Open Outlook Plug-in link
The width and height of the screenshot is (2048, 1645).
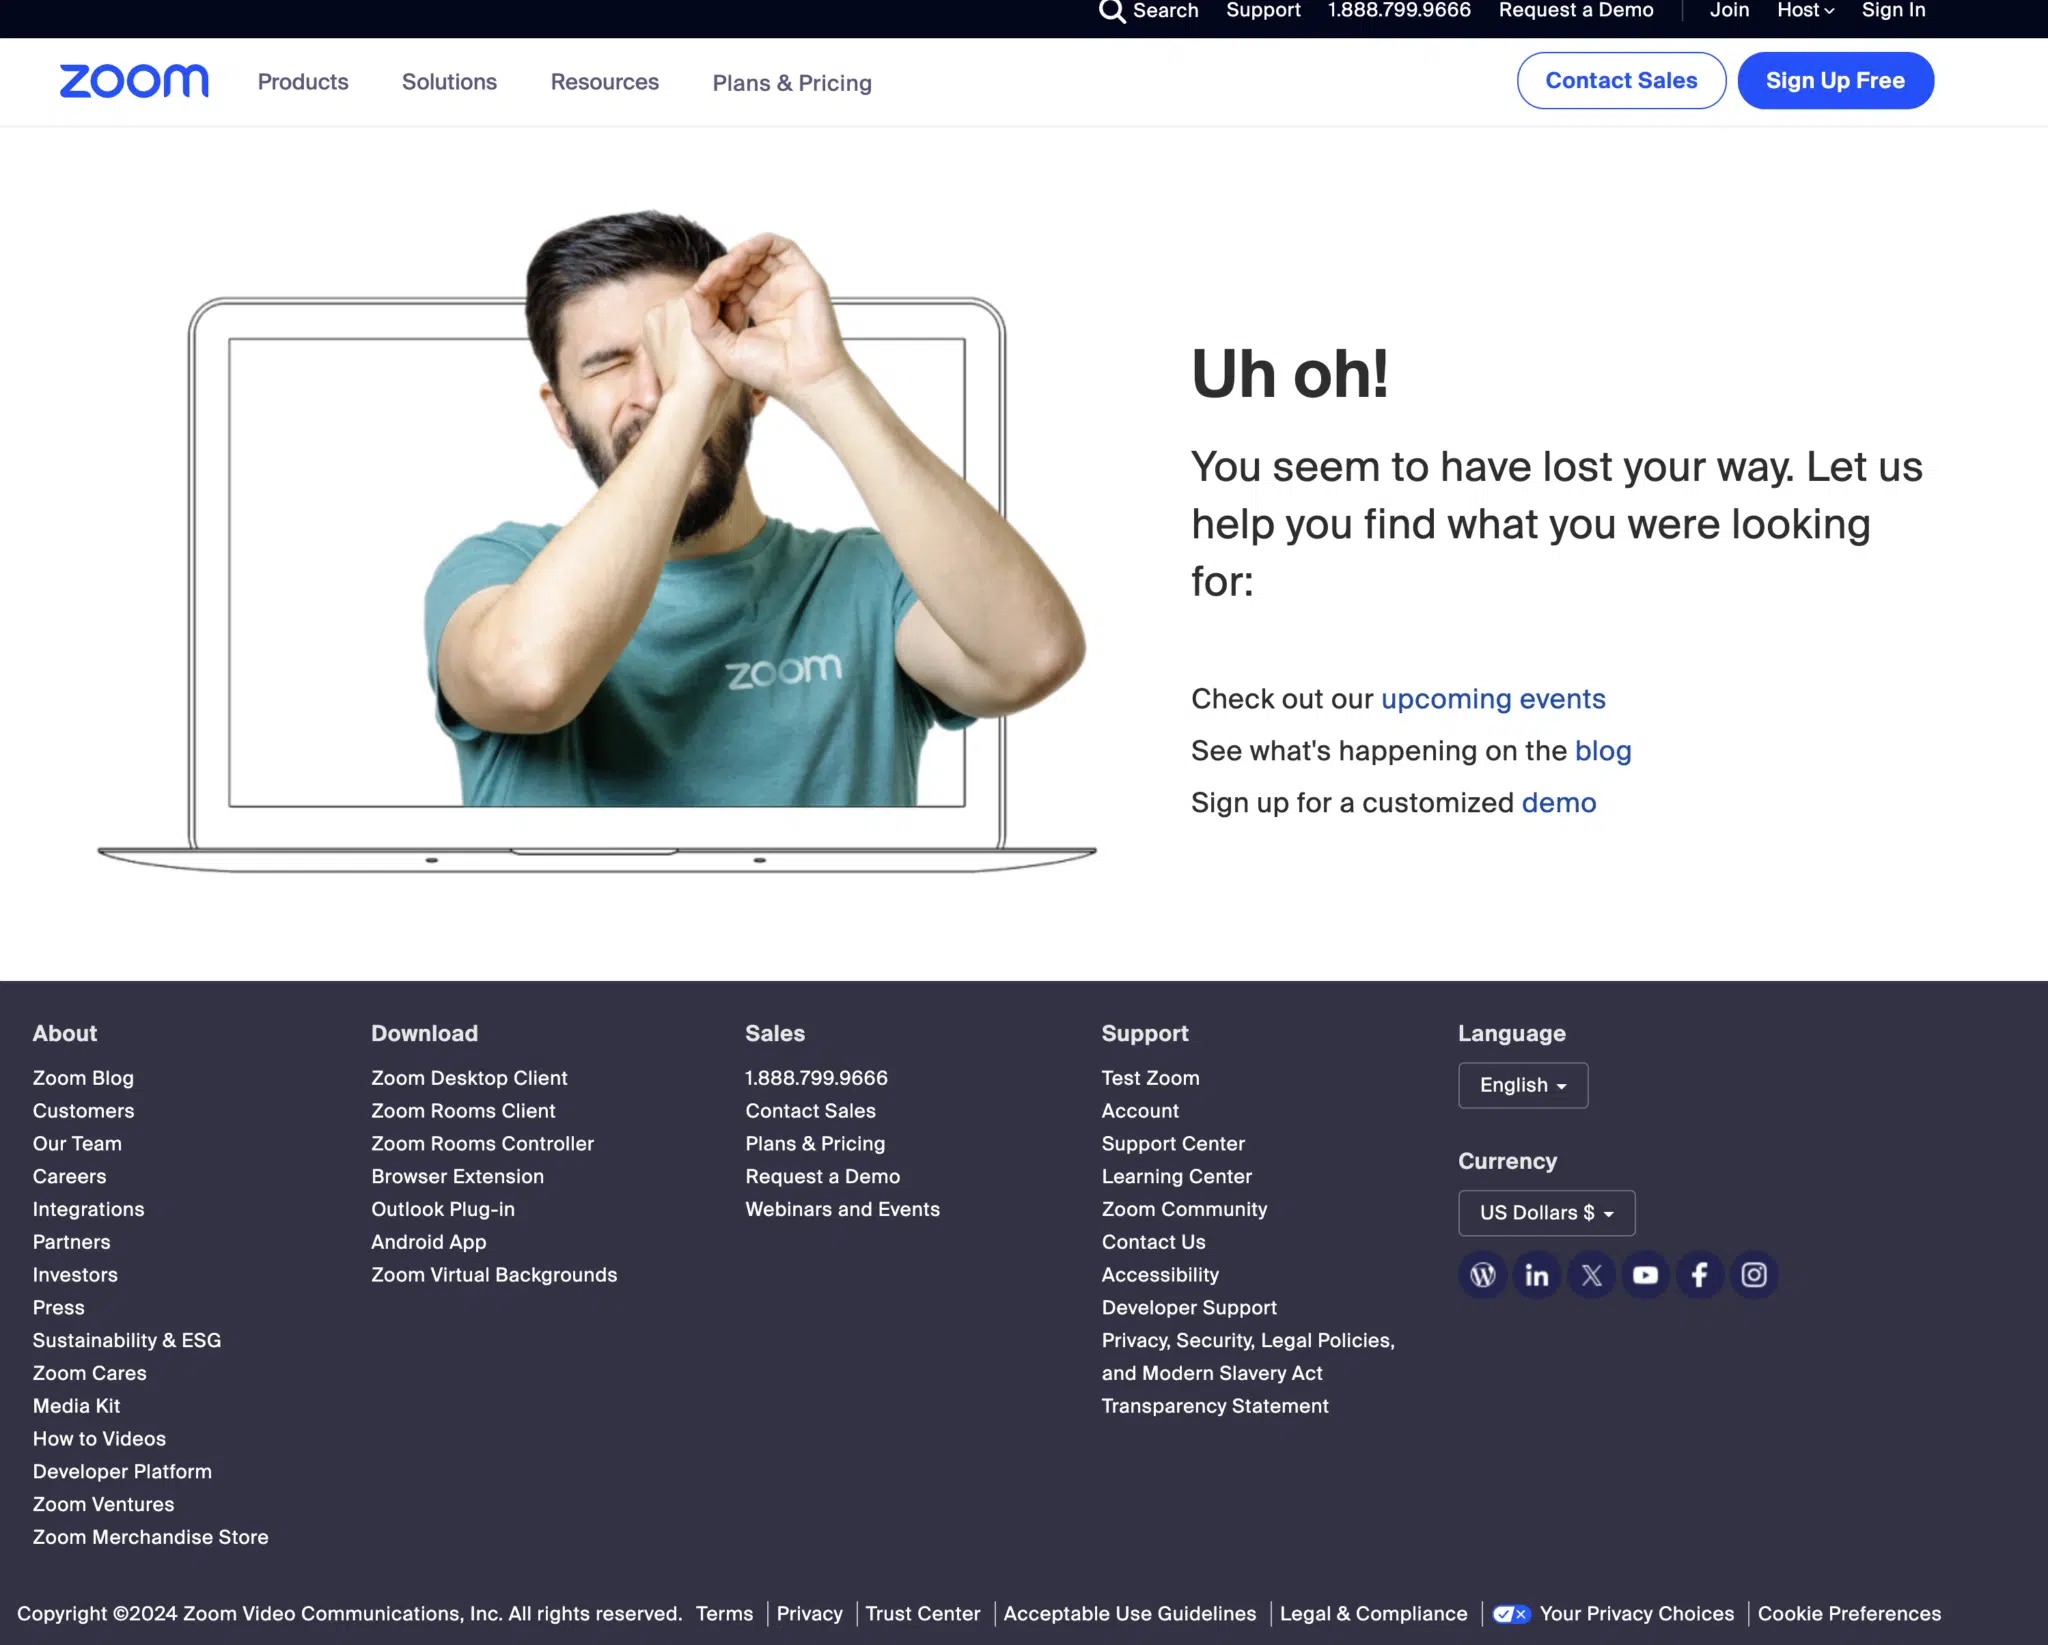pyautogui.click(x=443, y=1210)
